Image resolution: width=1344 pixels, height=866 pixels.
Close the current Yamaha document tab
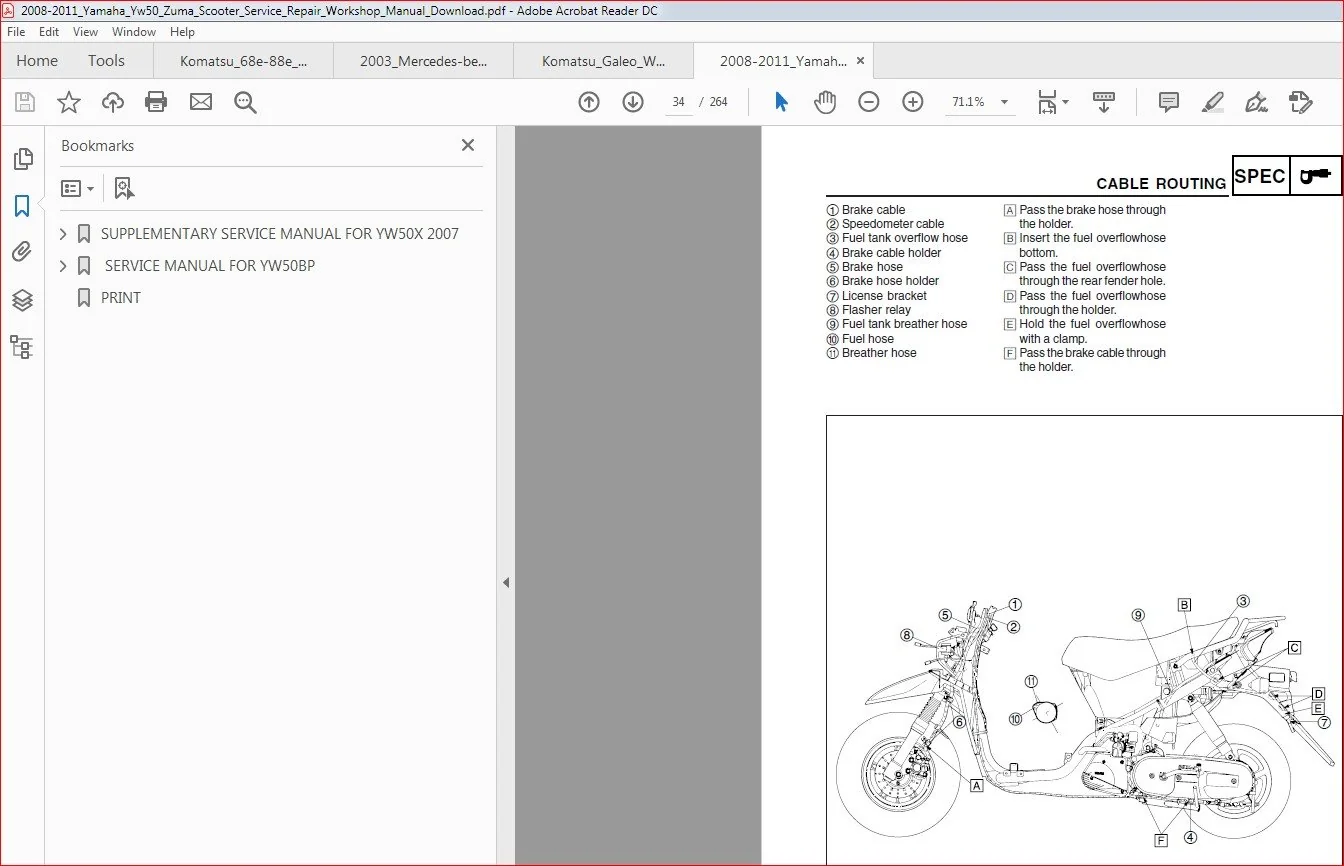[x=862, y=61]
